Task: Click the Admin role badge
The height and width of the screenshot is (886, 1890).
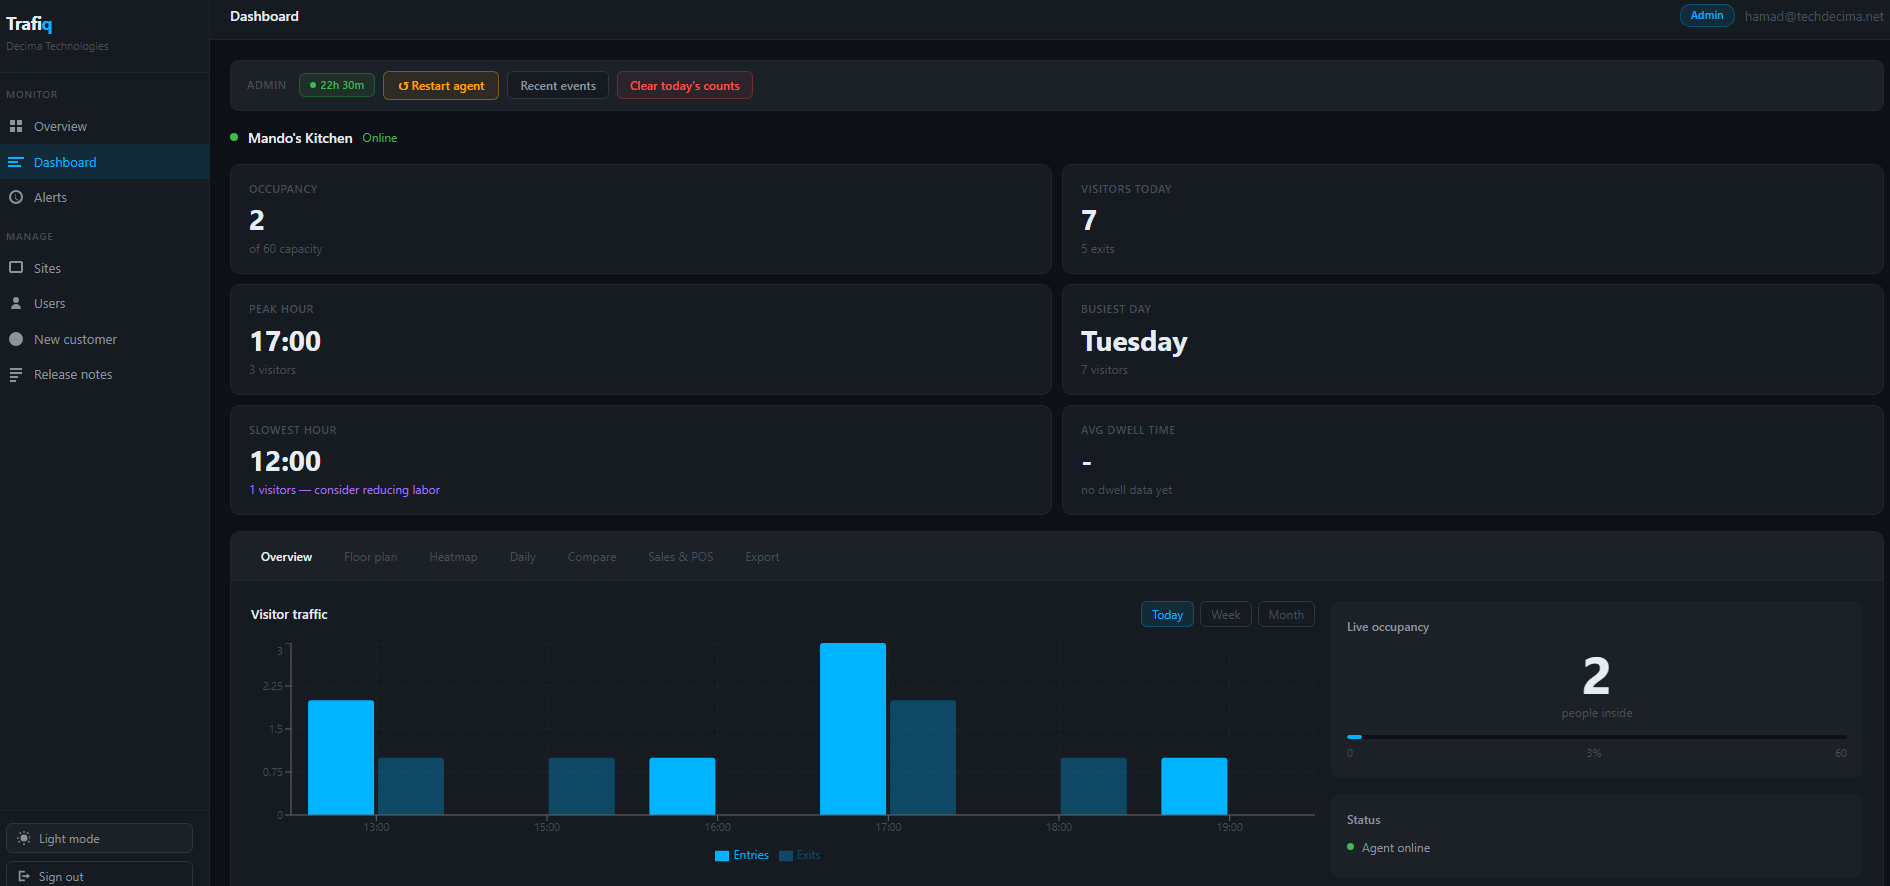Action: (x=1707, y=15)
